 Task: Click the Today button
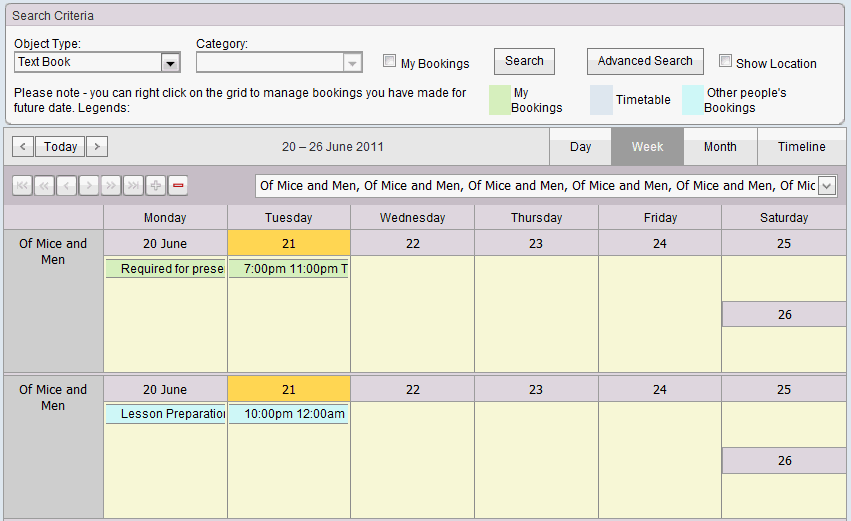coord(60,147)
